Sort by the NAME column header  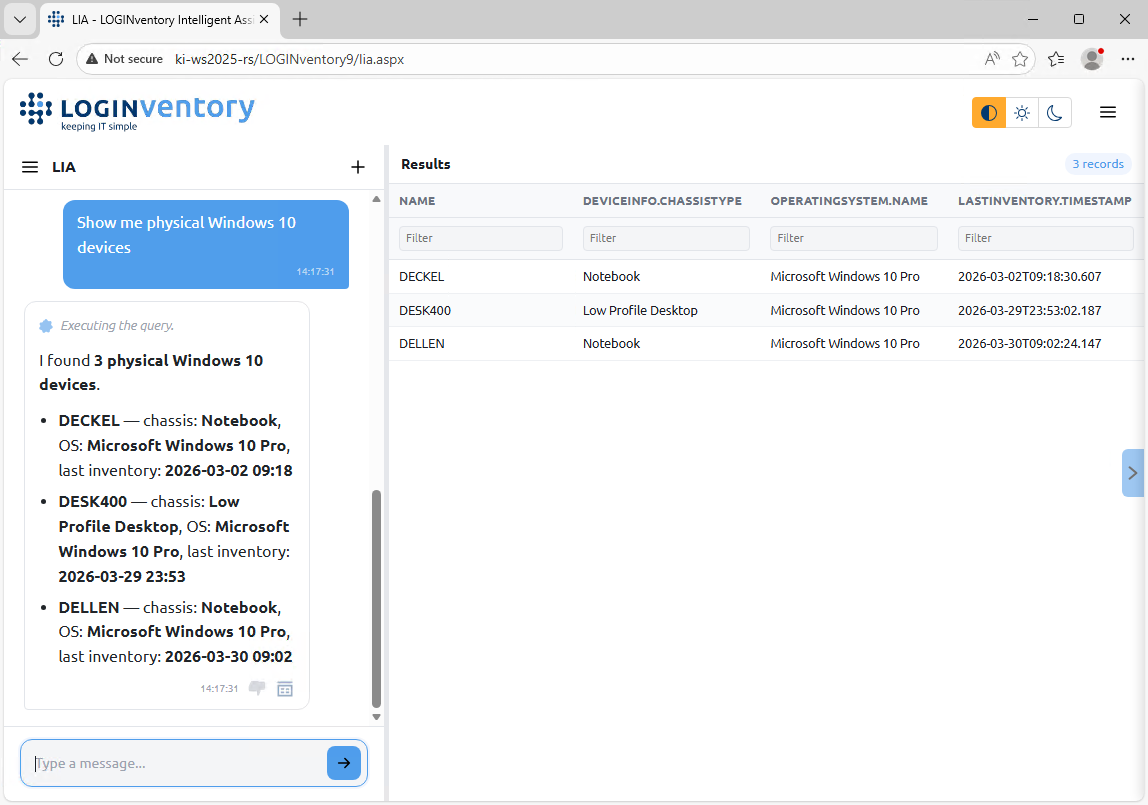(417, 201)
